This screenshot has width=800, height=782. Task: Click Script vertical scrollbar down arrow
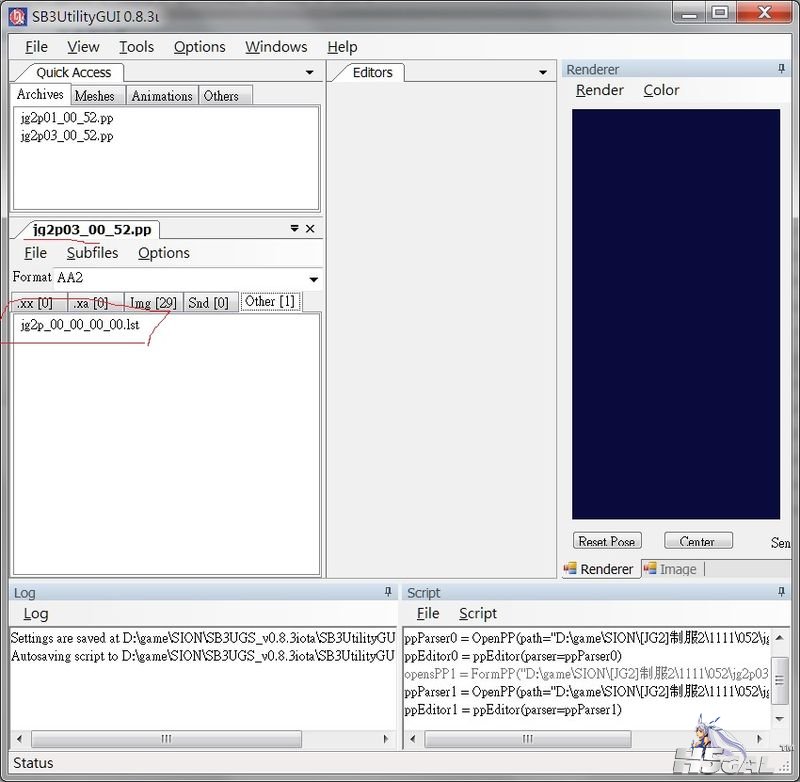click(x=779, y=719)
